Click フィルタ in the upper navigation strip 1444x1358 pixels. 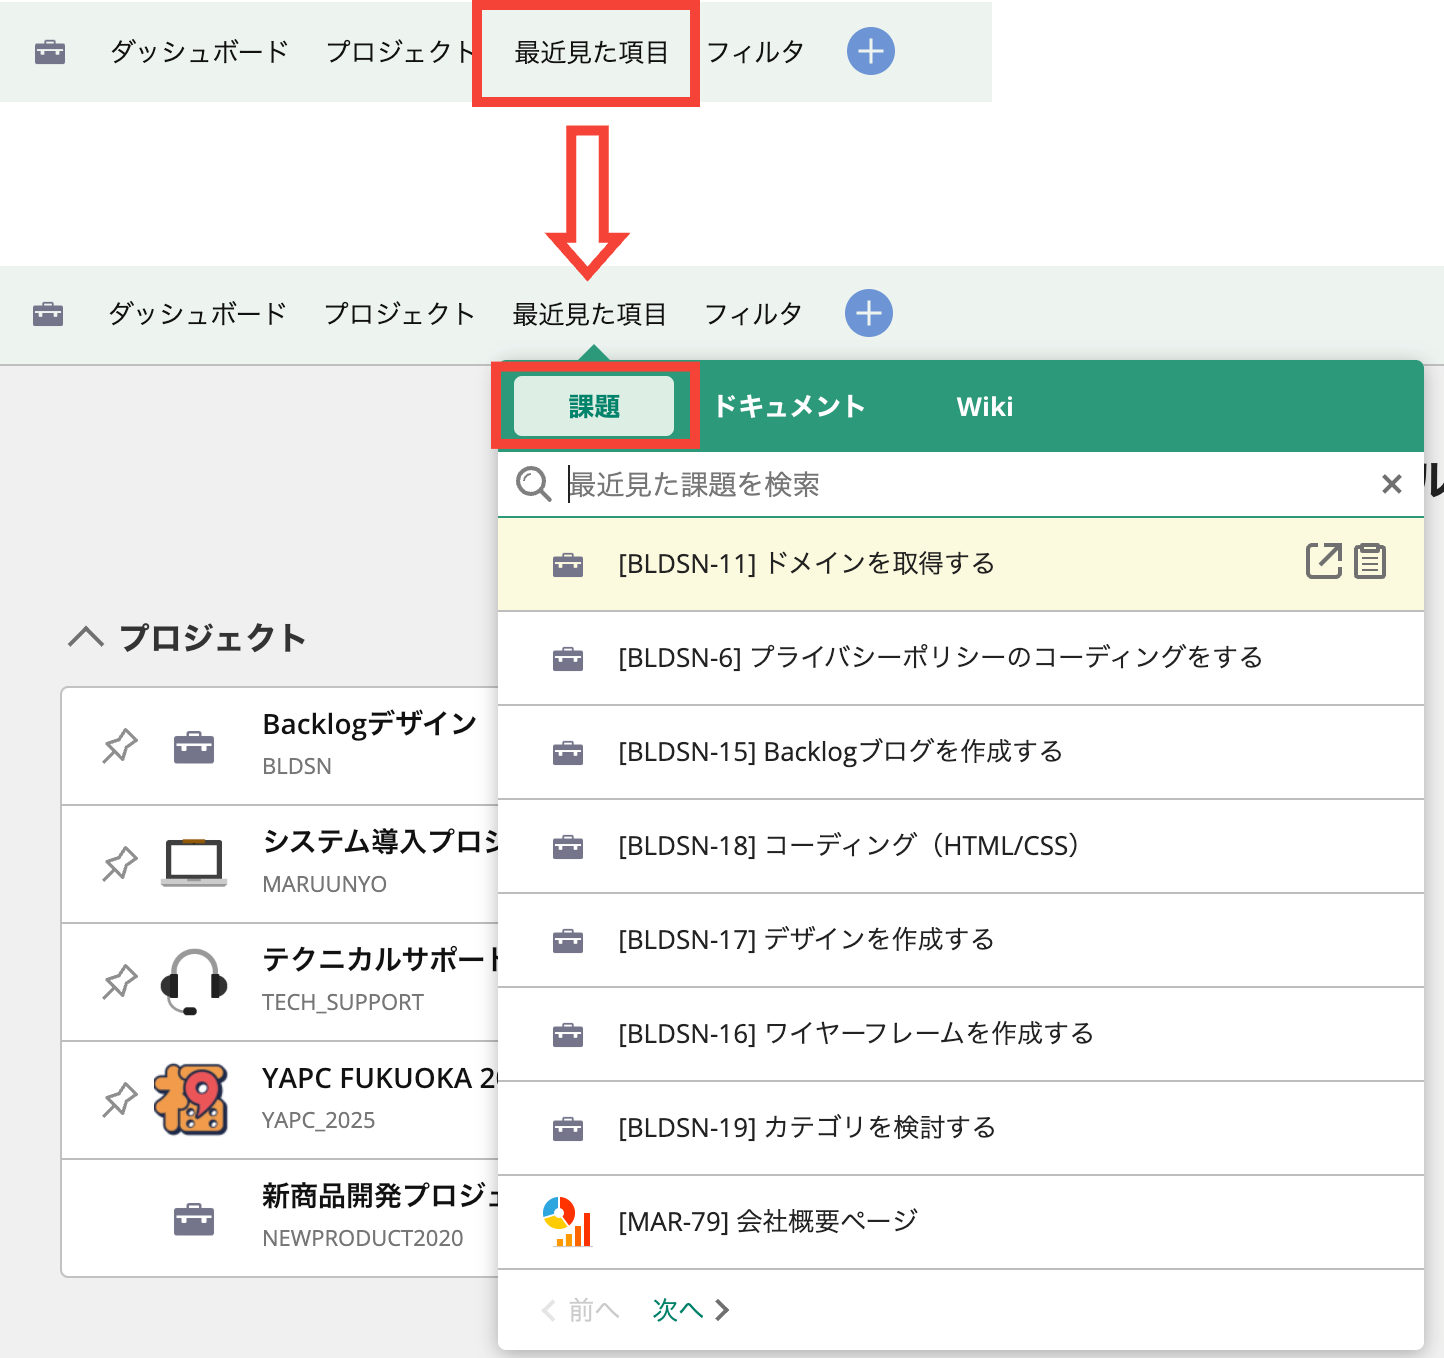[755, 52]
